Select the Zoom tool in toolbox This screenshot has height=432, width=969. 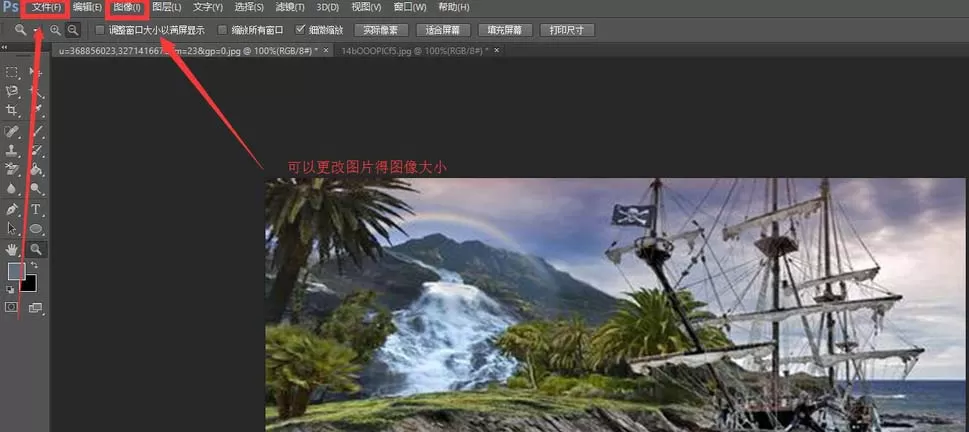36,249
